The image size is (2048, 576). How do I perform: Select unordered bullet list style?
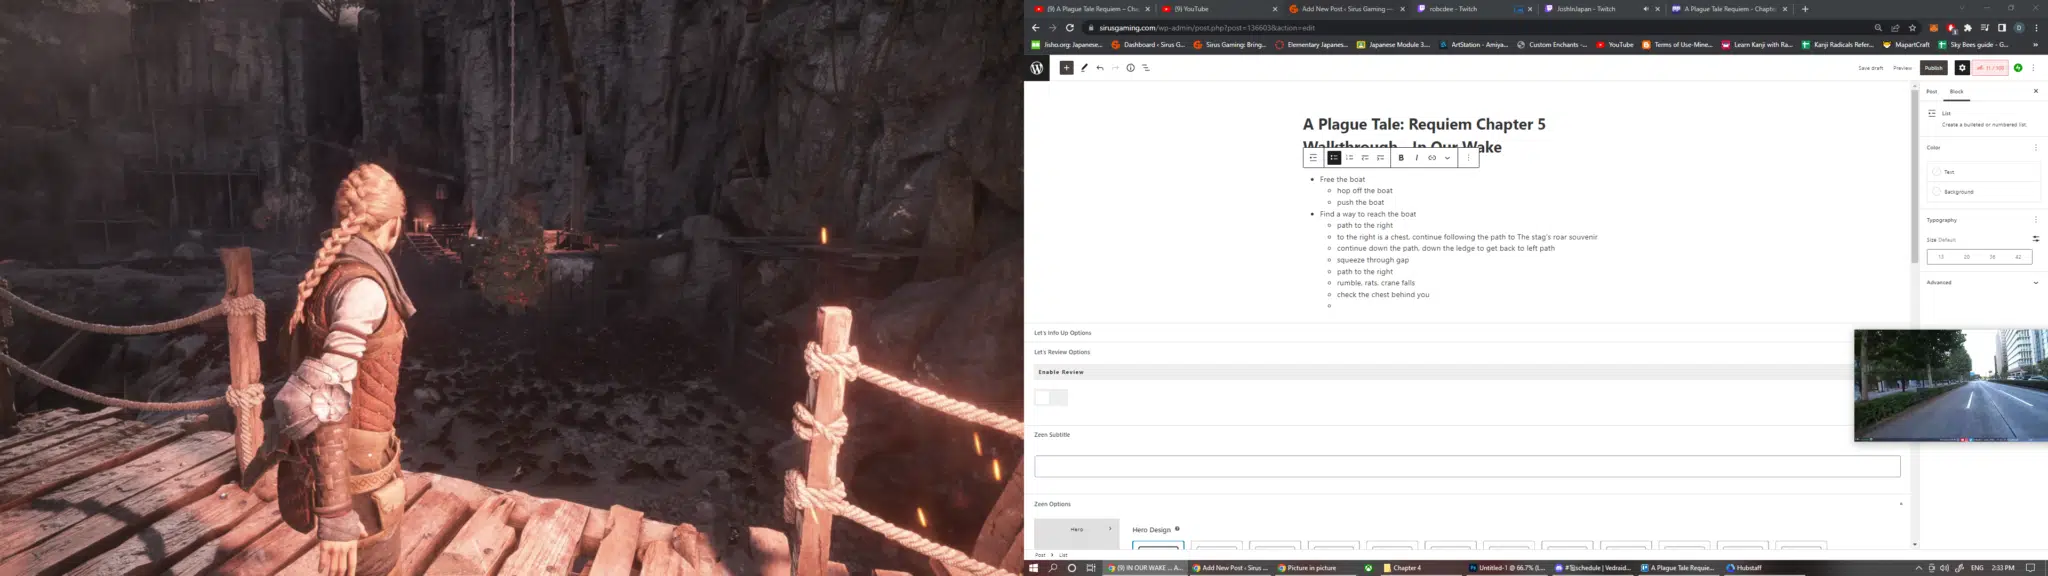pyautogui.click(x=1334, y=158)
